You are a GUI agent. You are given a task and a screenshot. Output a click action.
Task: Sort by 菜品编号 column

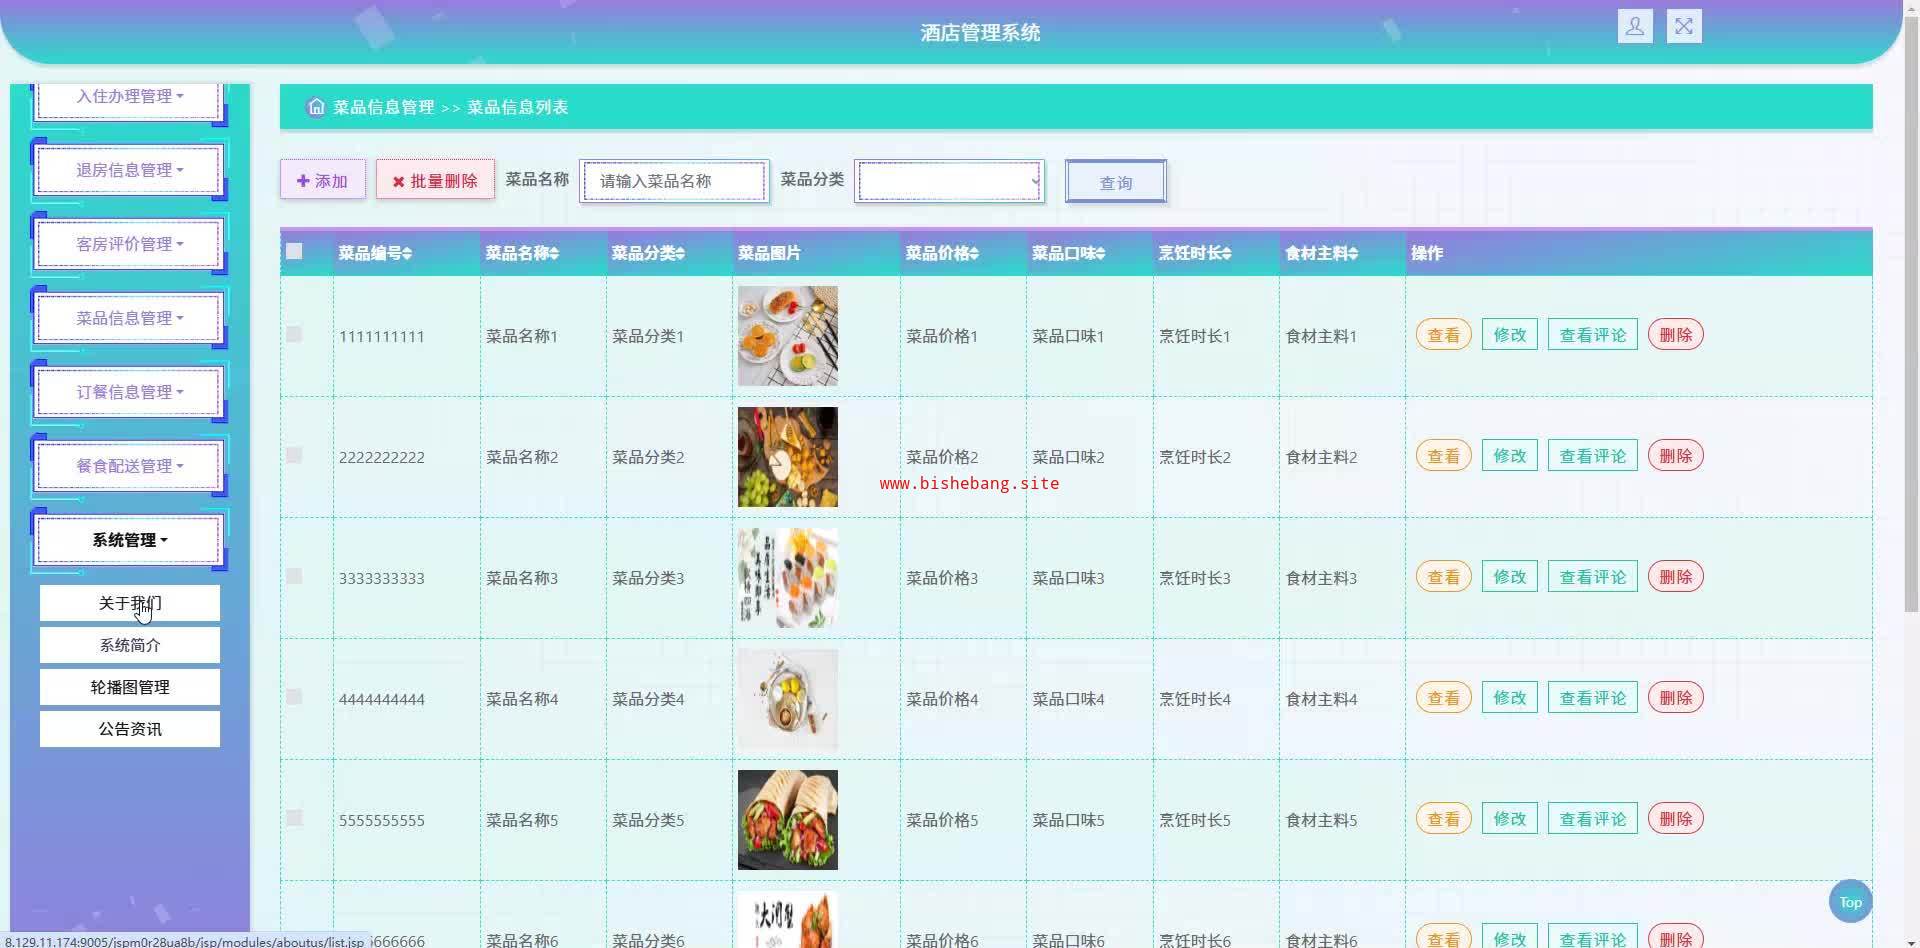375,253
